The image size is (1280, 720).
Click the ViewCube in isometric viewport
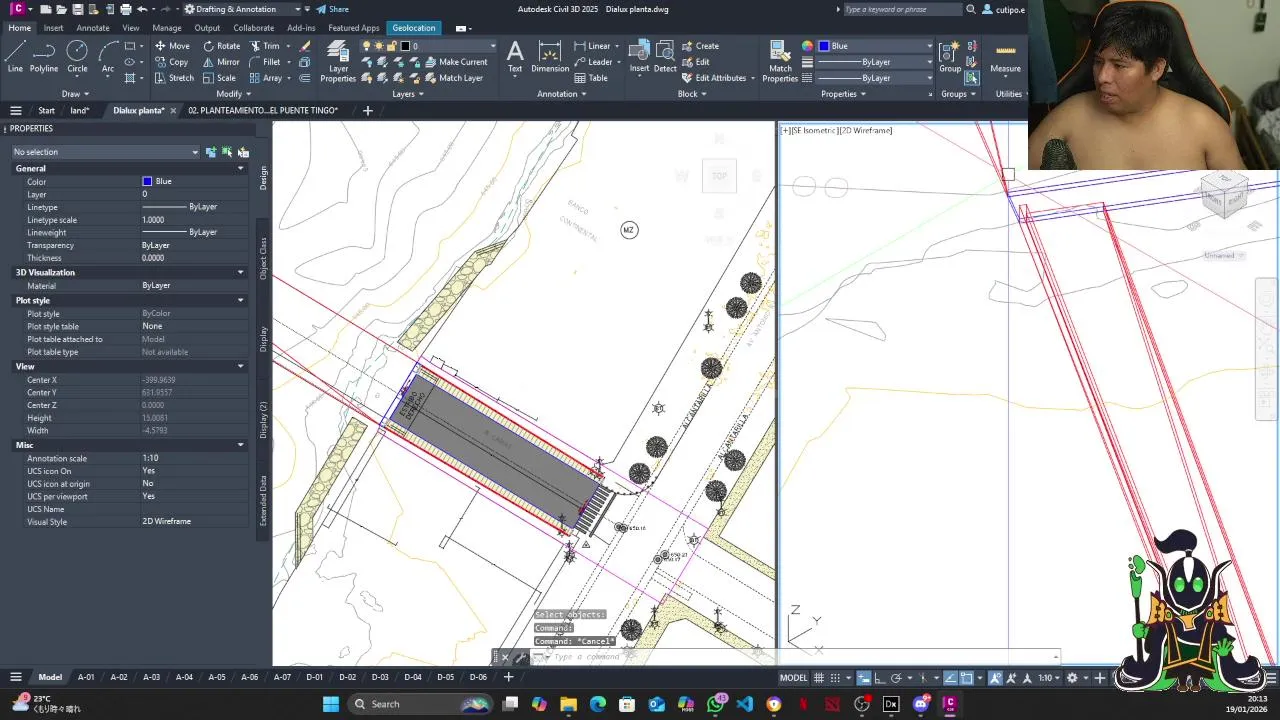[1225, 195]
